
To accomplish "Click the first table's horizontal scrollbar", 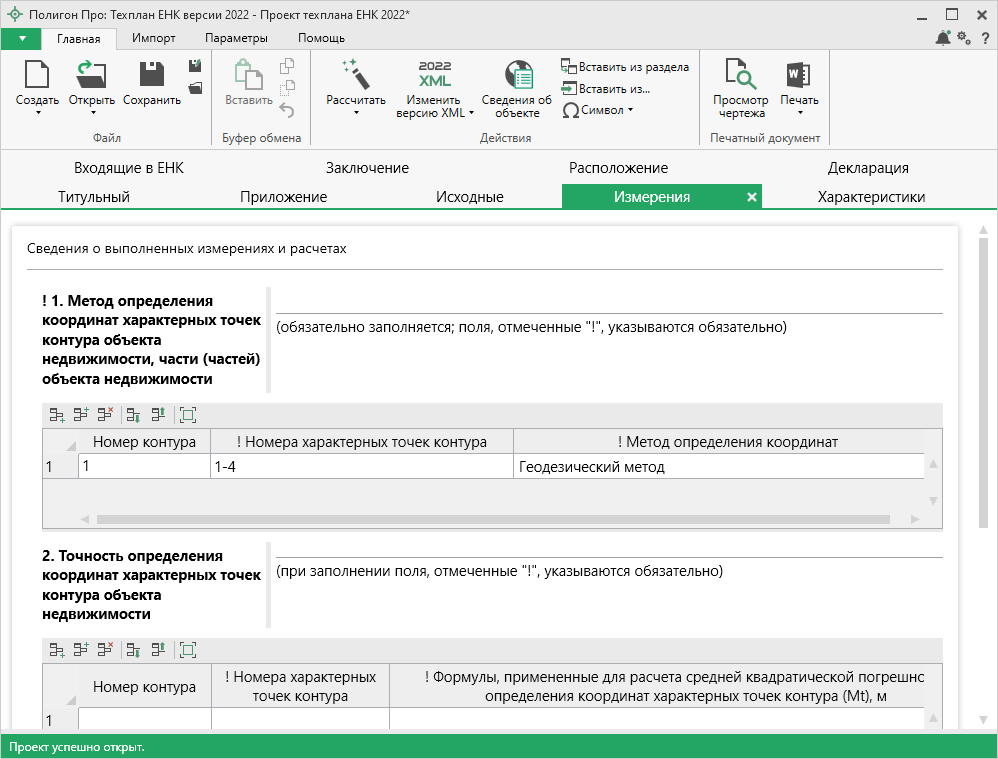I will point(493,519).
